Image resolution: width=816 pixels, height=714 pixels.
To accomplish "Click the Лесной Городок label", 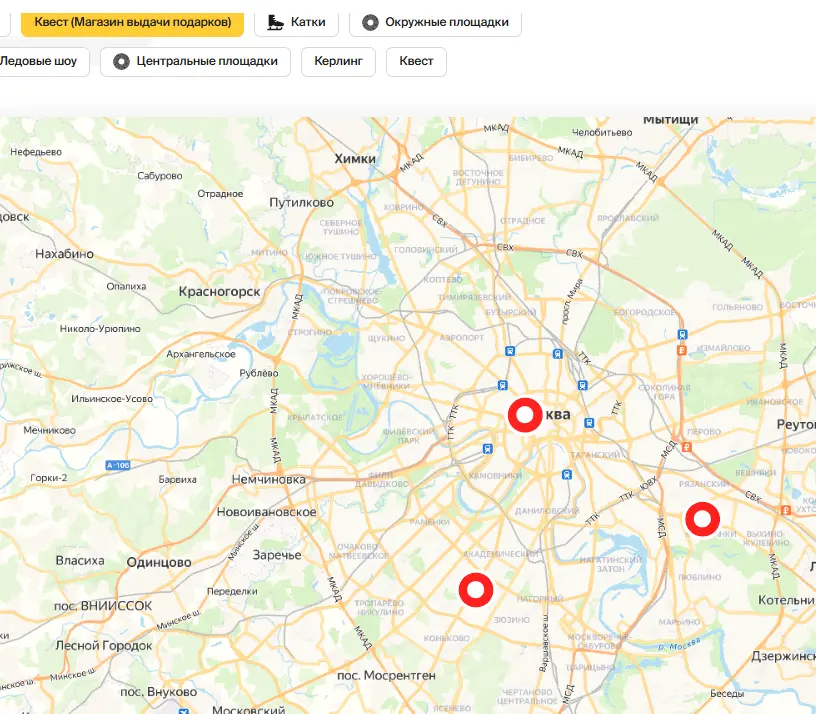I will click(x=104, y=646).
